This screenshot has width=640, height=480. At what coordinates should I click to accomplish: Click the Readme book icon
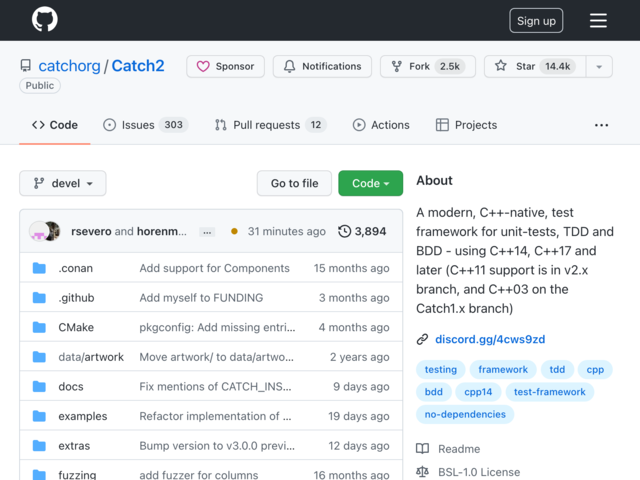tap(422, 449)
